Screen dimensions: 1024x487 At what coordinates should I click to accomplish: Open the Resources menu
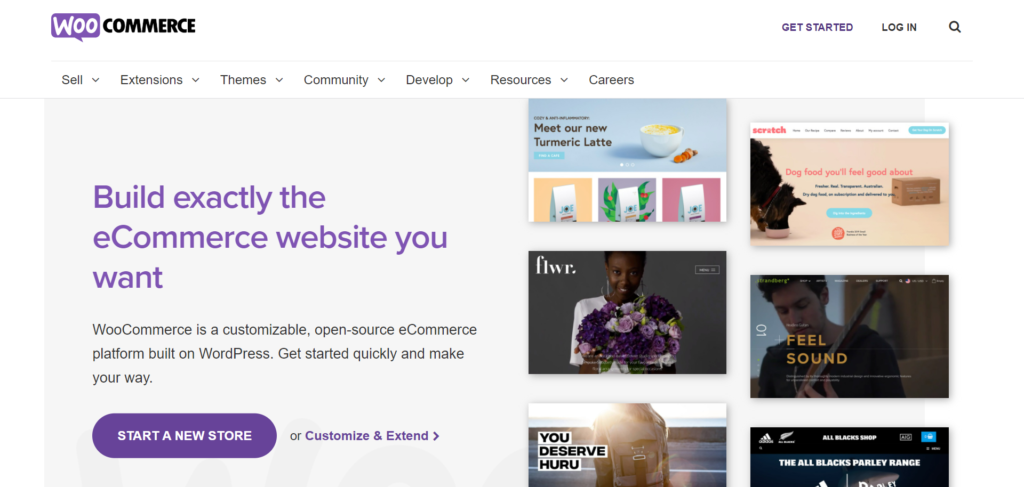(x=520, y=80)
